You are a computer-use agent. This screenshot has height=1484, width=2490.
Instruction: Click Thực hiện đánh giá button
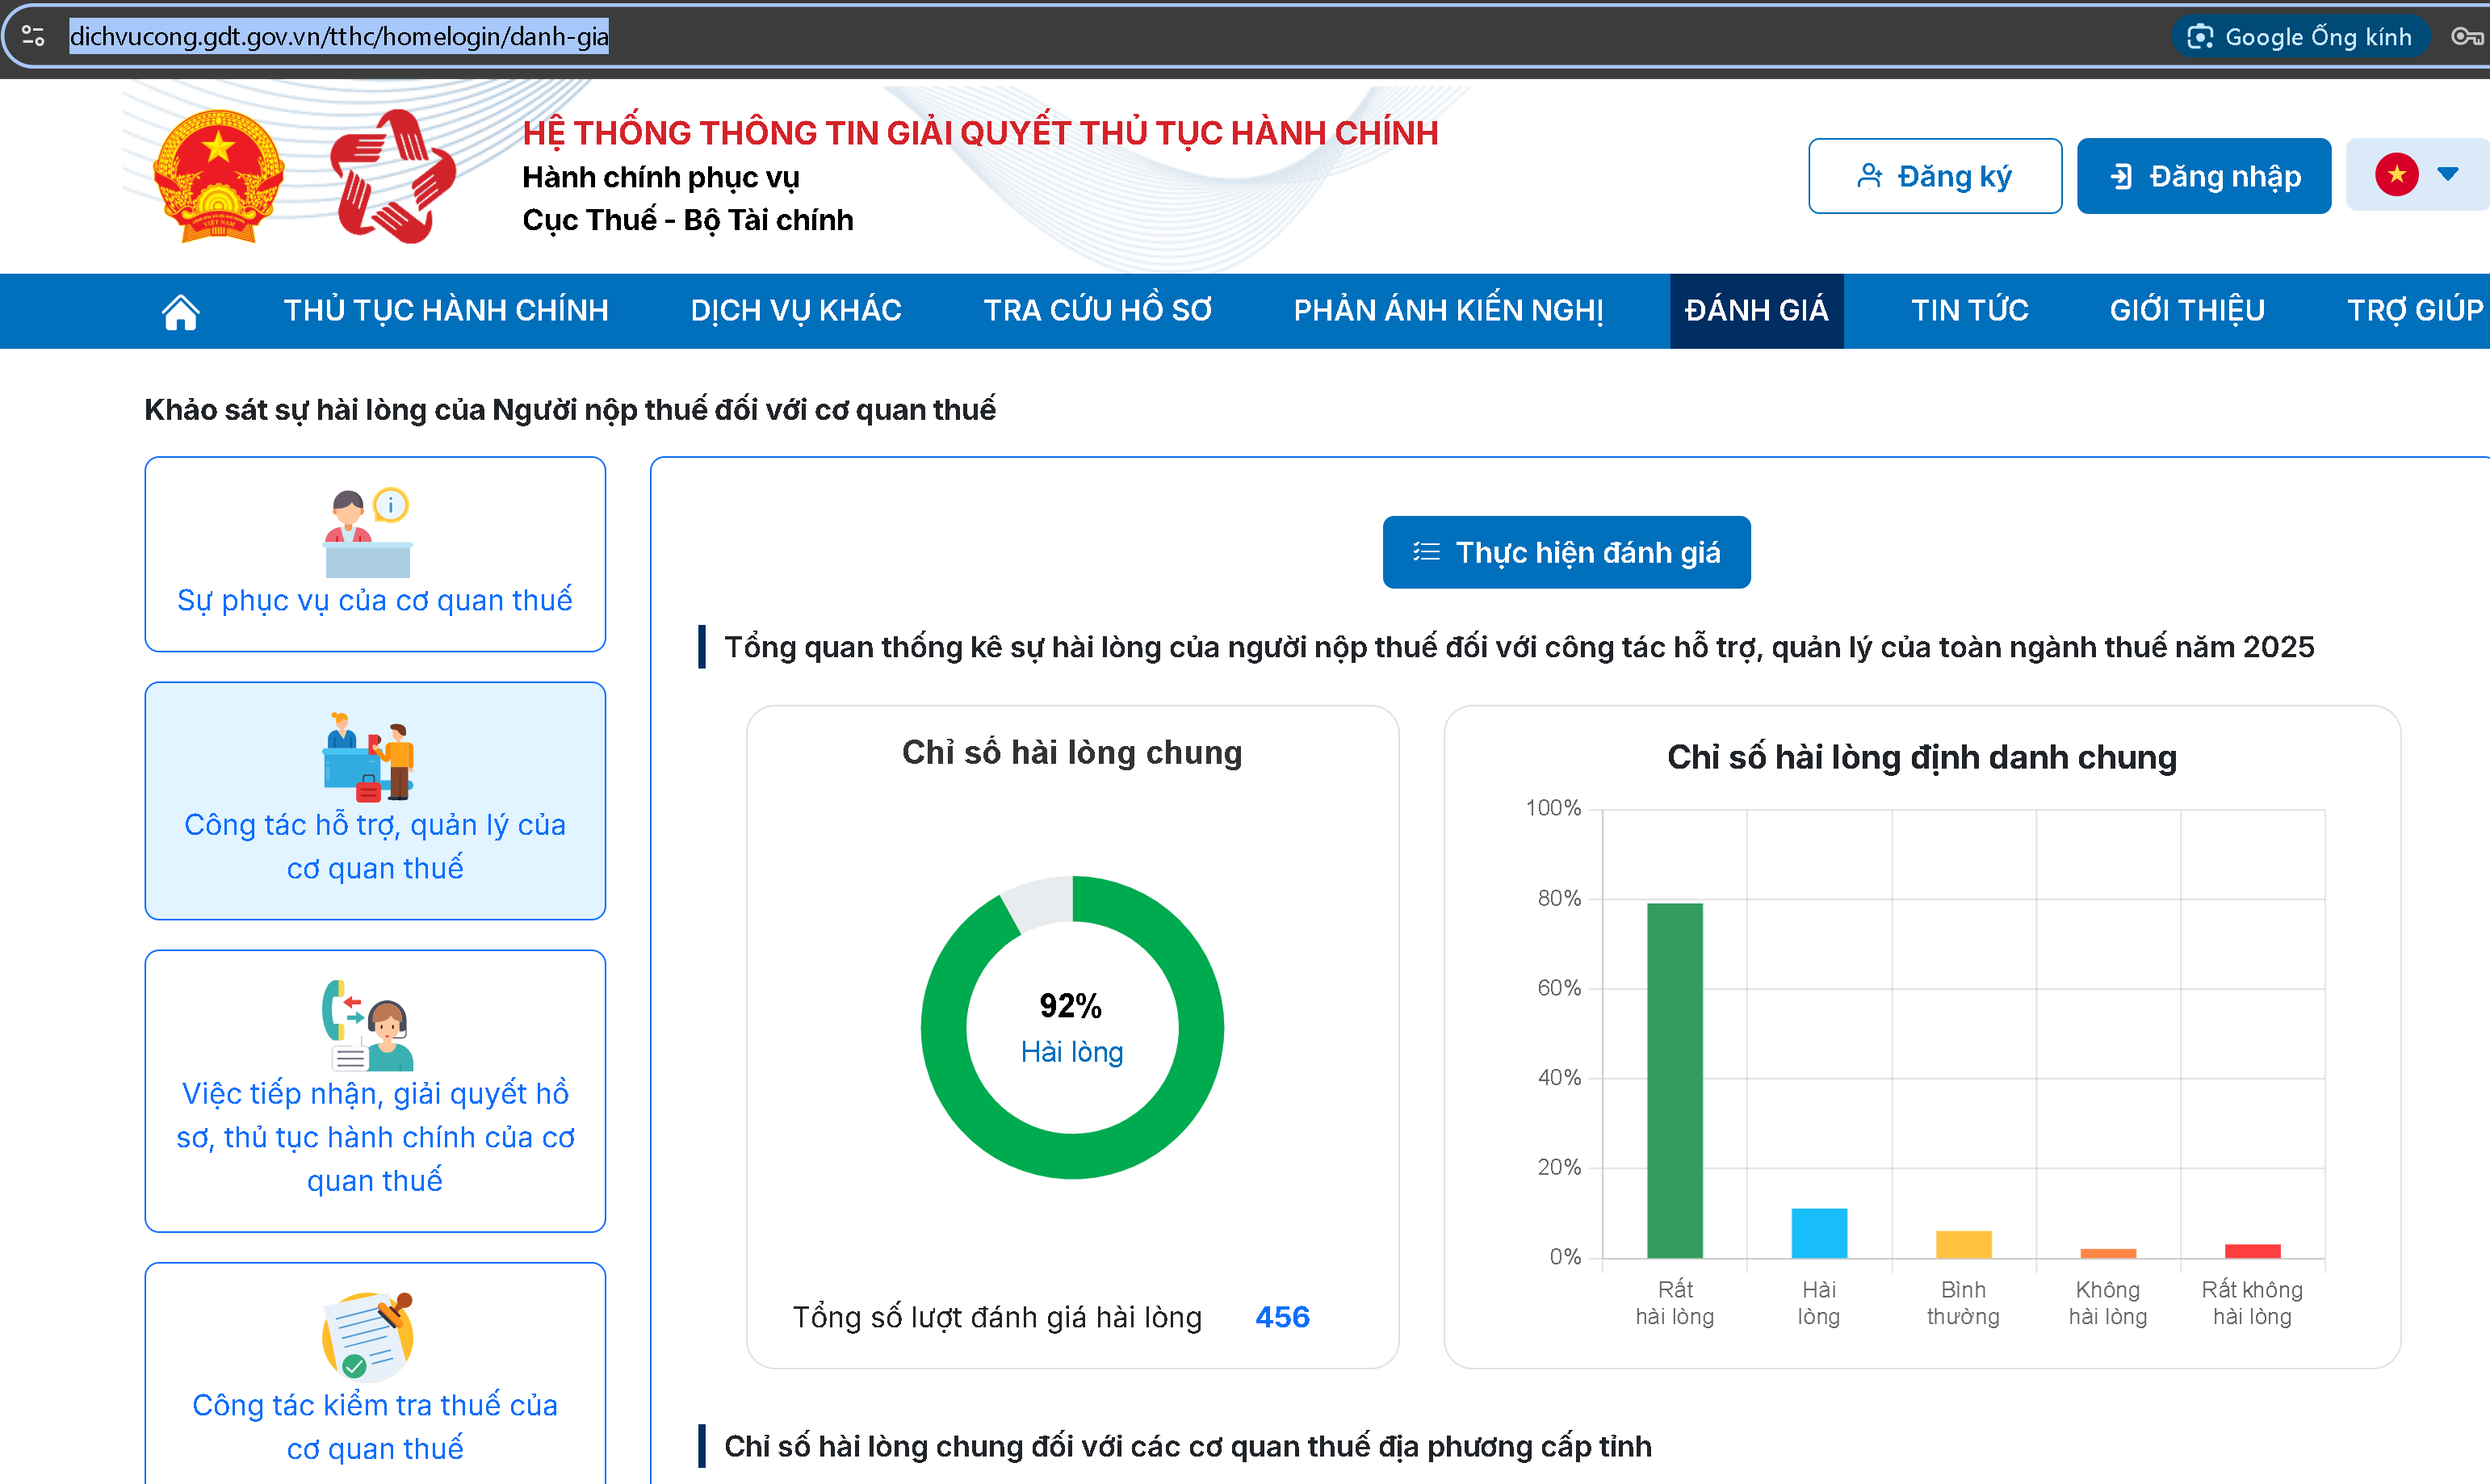point(1566,552)
